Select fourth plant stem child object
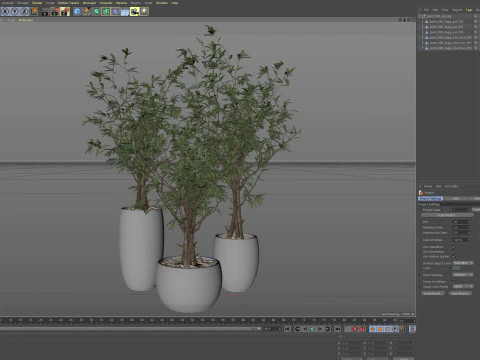Image resolution: width=480 pixels, height=360 pixels. (x=450, y=38)
